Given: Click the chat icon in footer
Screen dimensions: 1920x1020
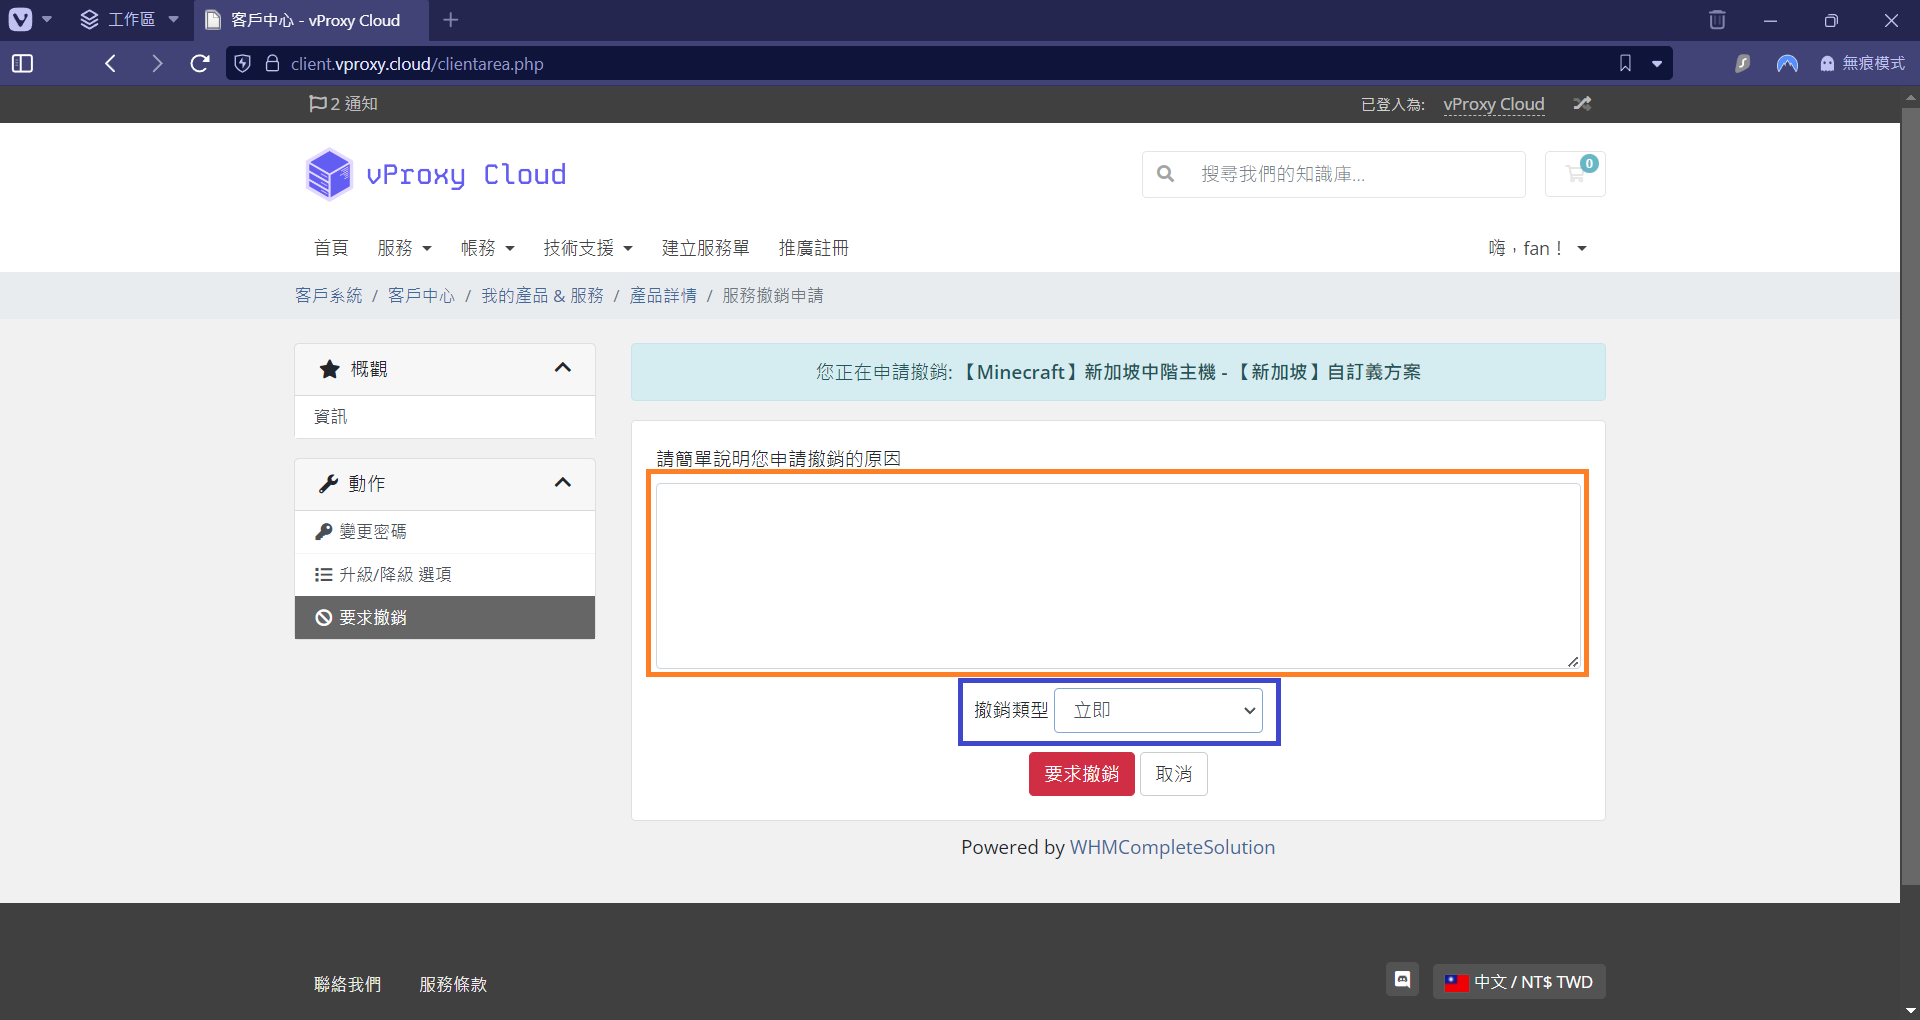Looking at the screenshot, I should 1402,980.
